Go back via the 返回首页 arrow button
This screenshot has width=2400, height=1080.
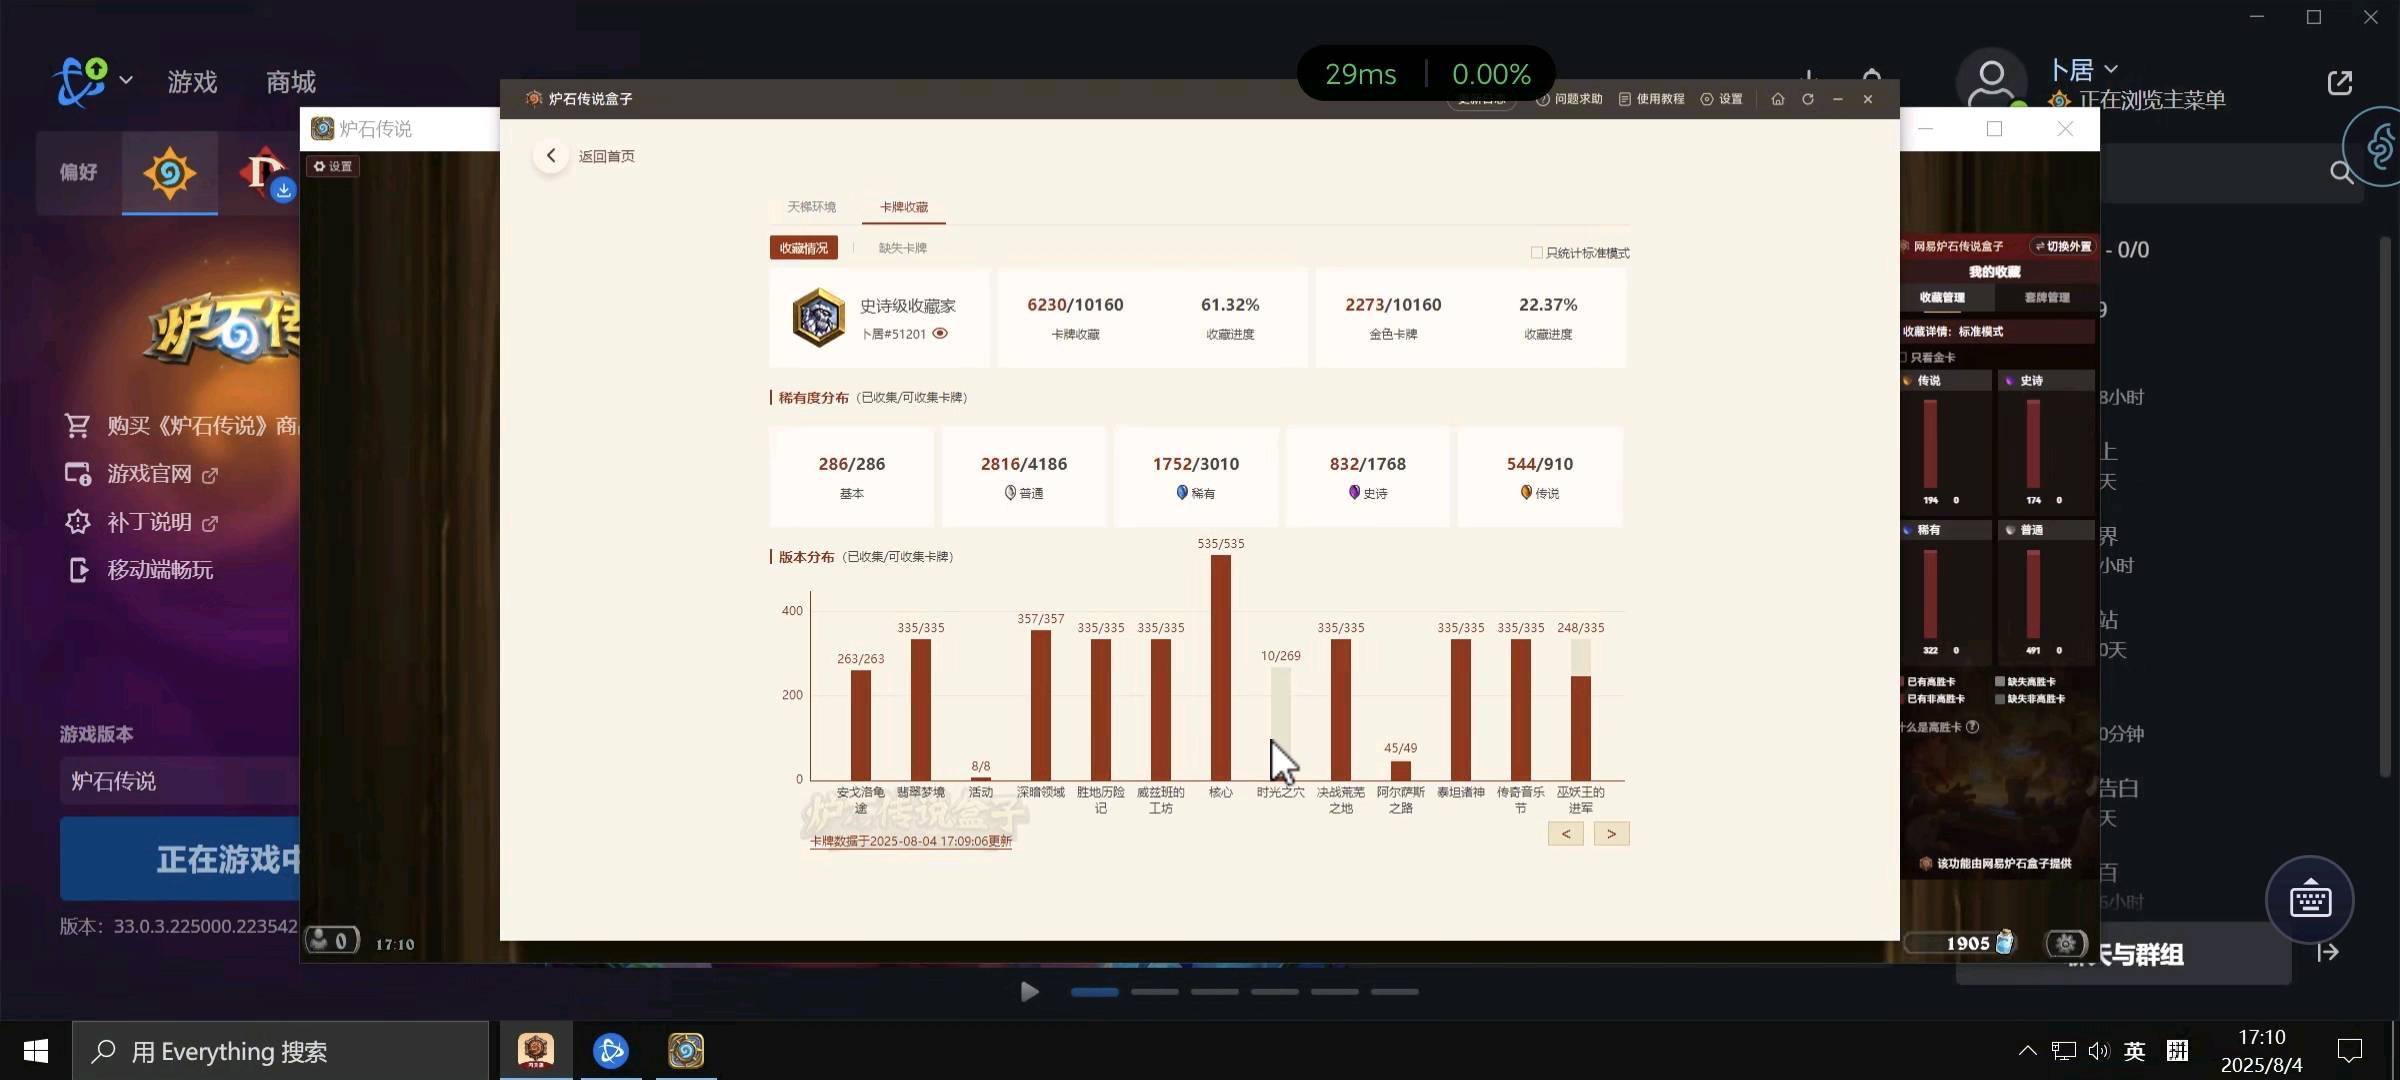pos(550,156)
